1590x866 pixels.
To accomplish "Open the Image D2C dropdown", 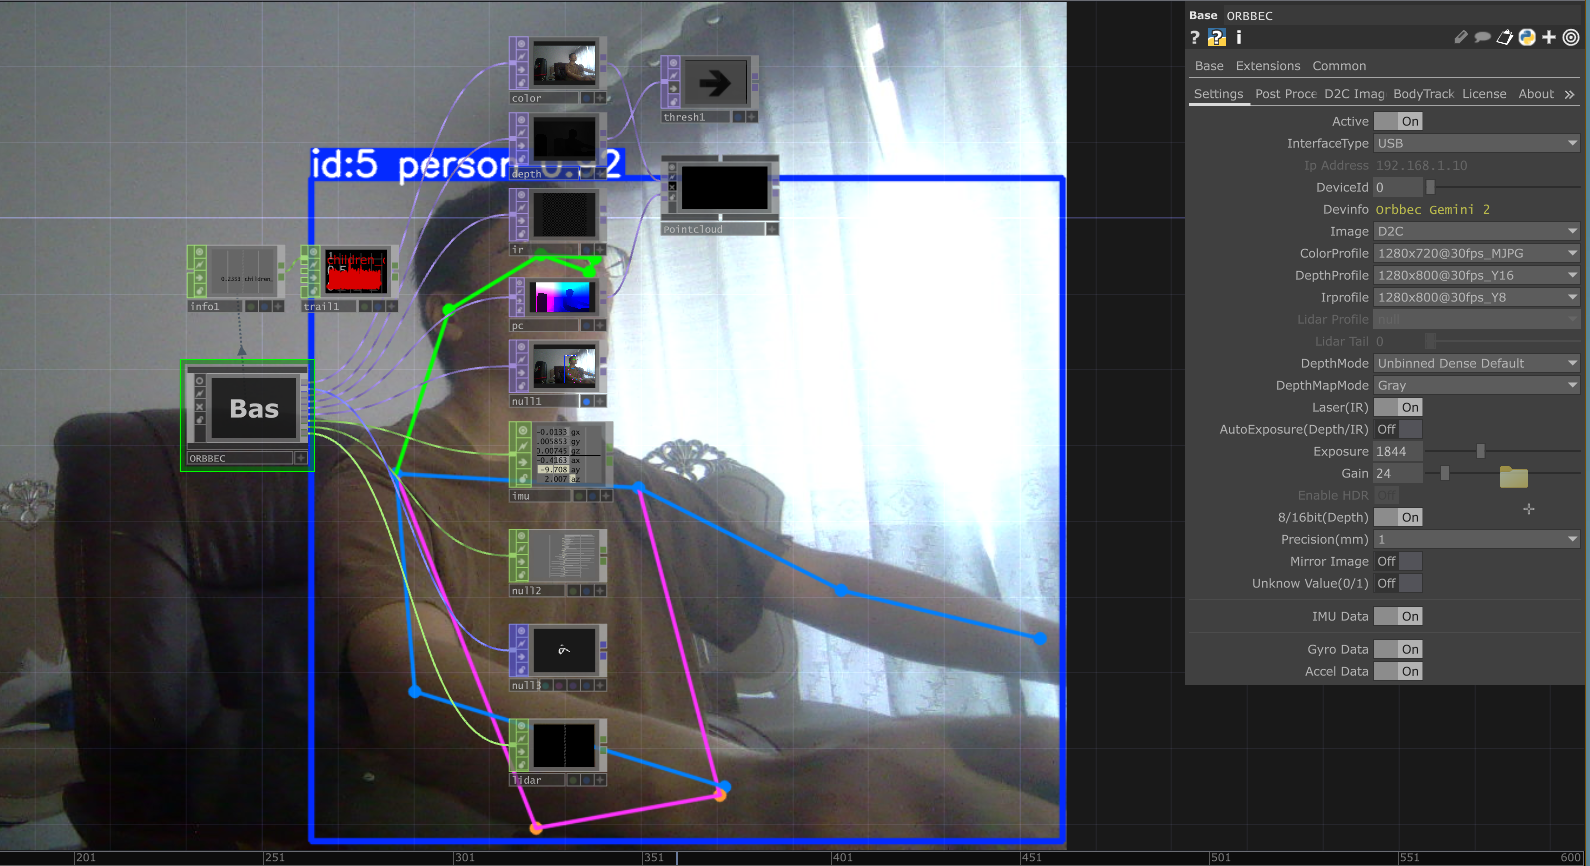I will (x=1477, y=231).
